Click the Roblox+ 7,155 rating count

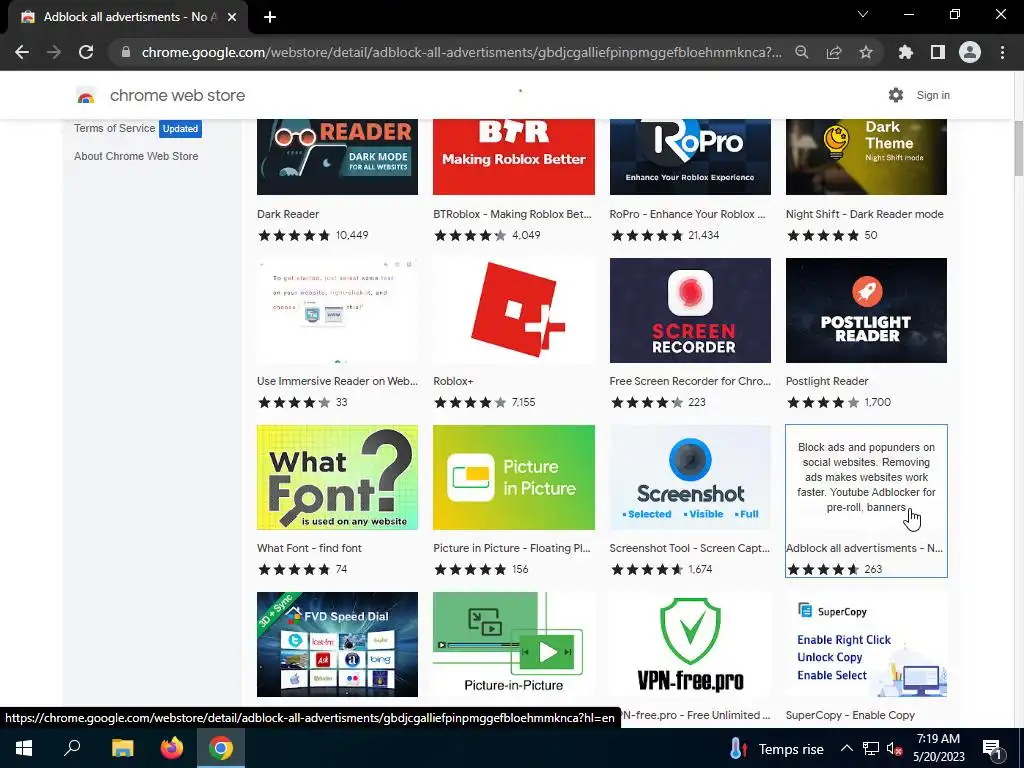click(x=523, y=402)
